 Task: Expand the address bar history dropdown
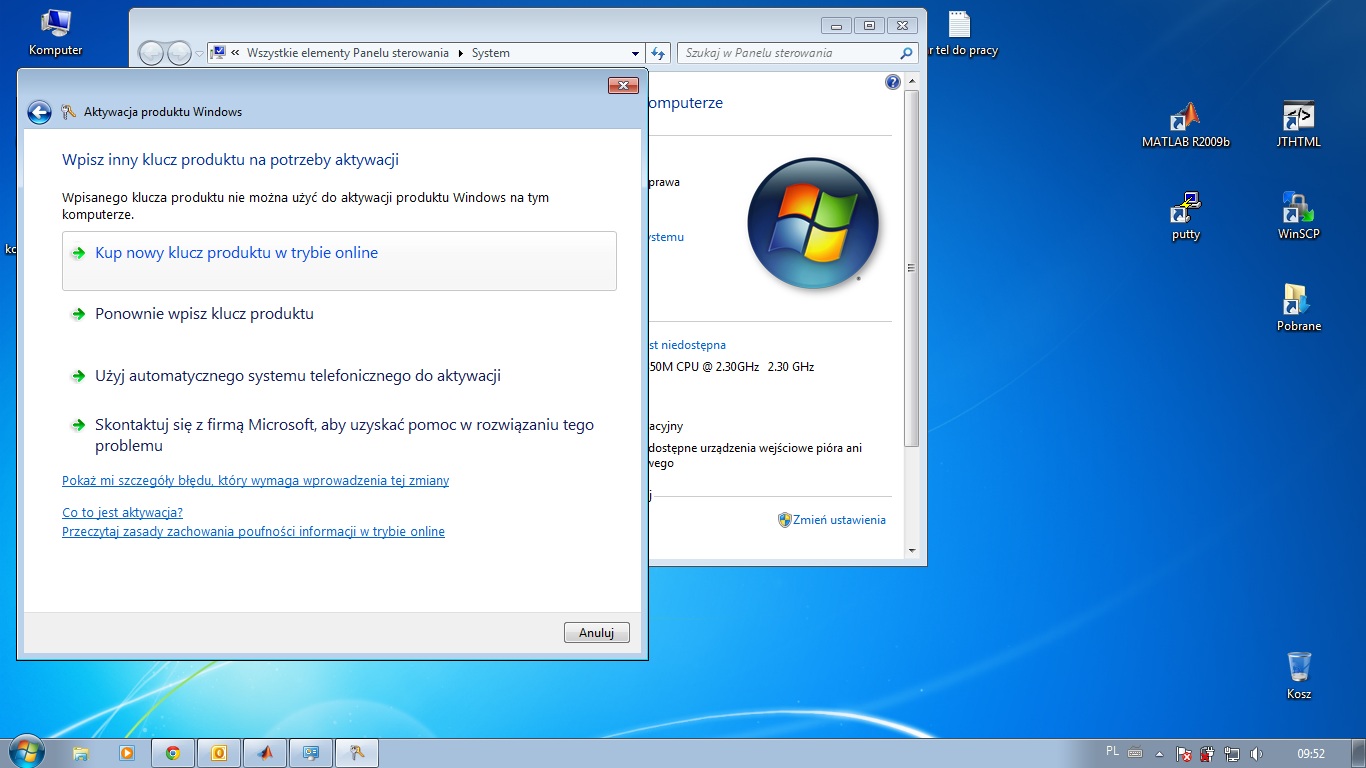pos(635,53)
